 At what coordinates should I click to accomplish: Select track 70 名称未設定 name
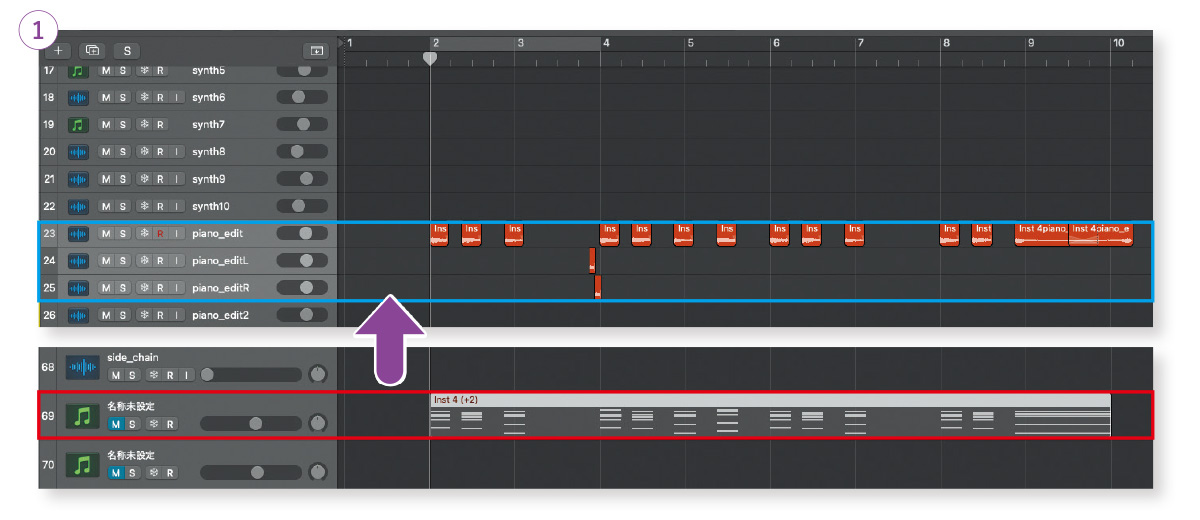(129, 455)
